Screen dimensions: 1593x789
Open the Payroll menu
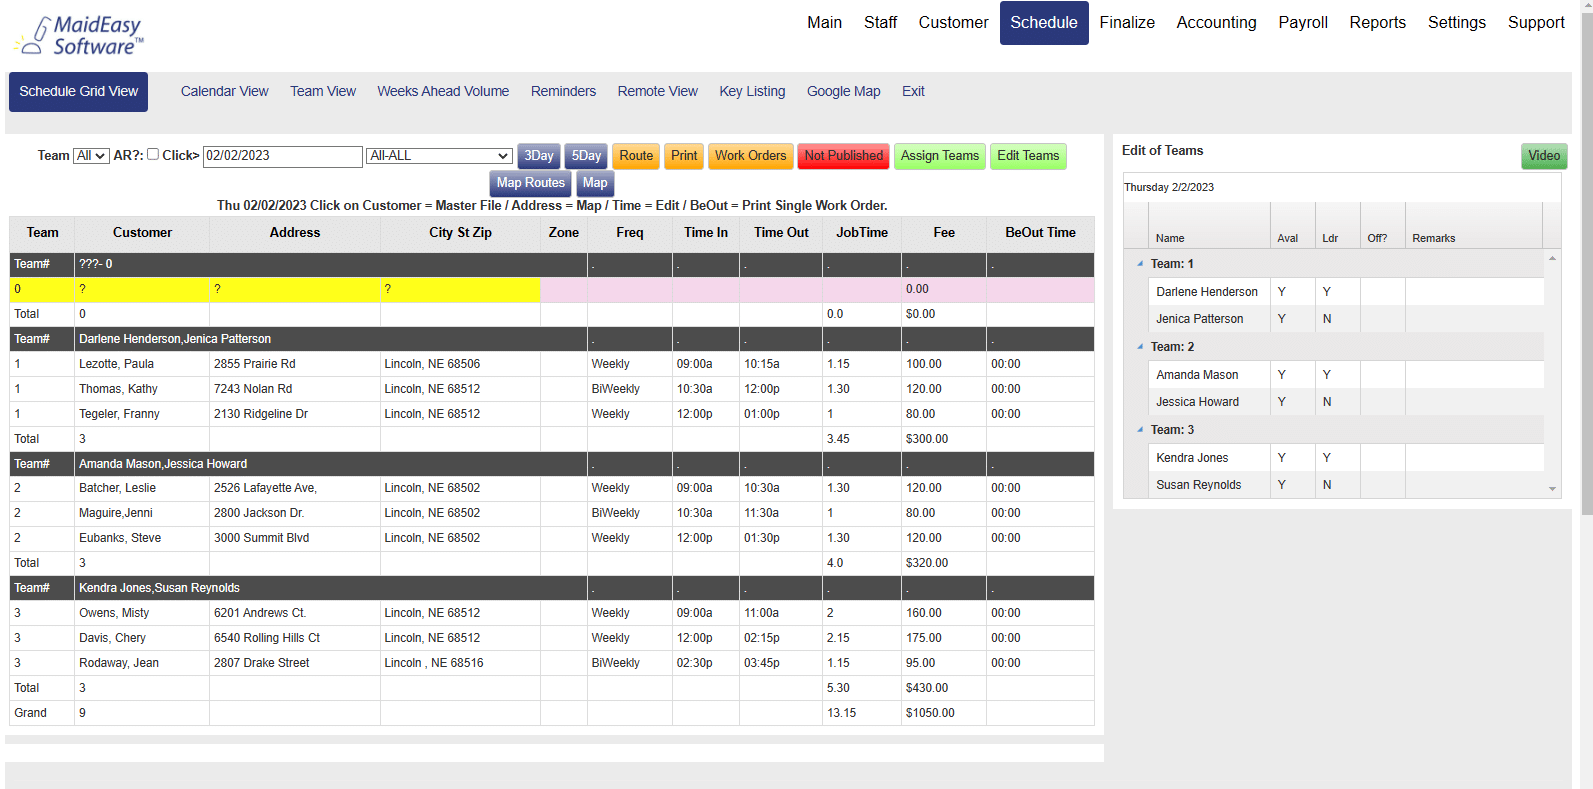tap(1303, 23)
